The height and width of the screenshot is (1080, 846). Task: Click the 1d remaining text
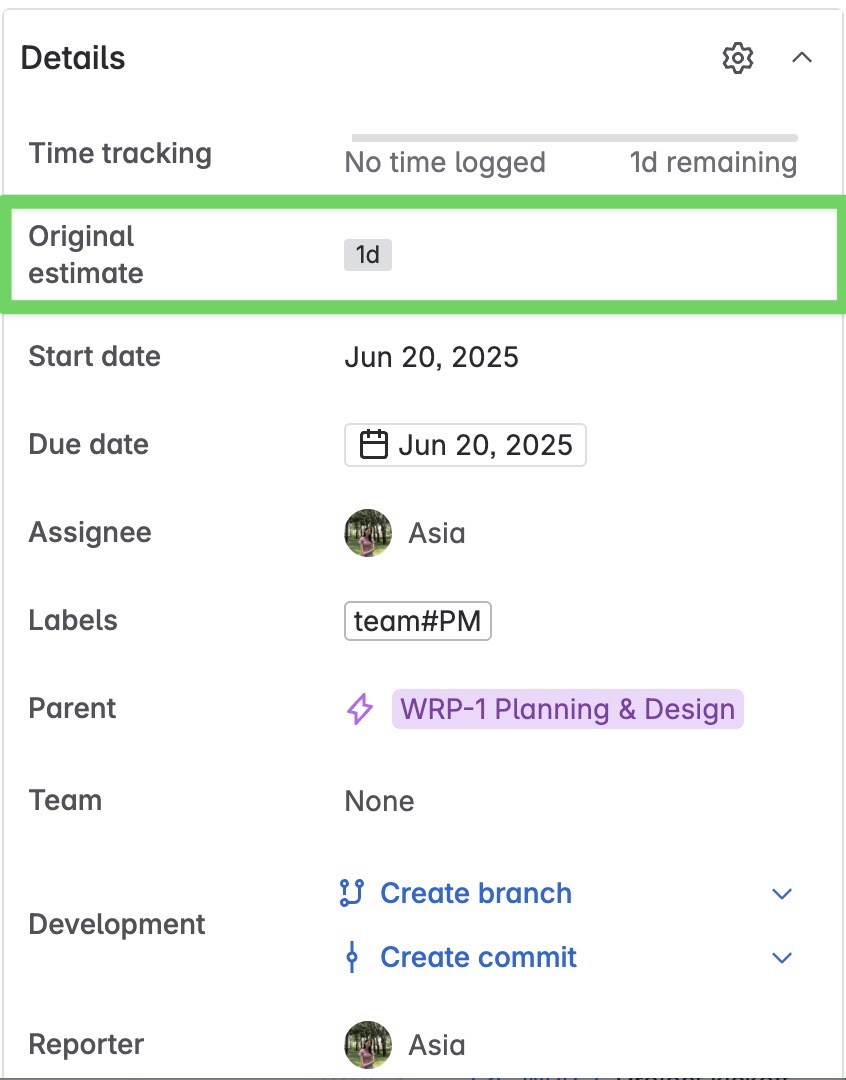click(x=713, y=163)
